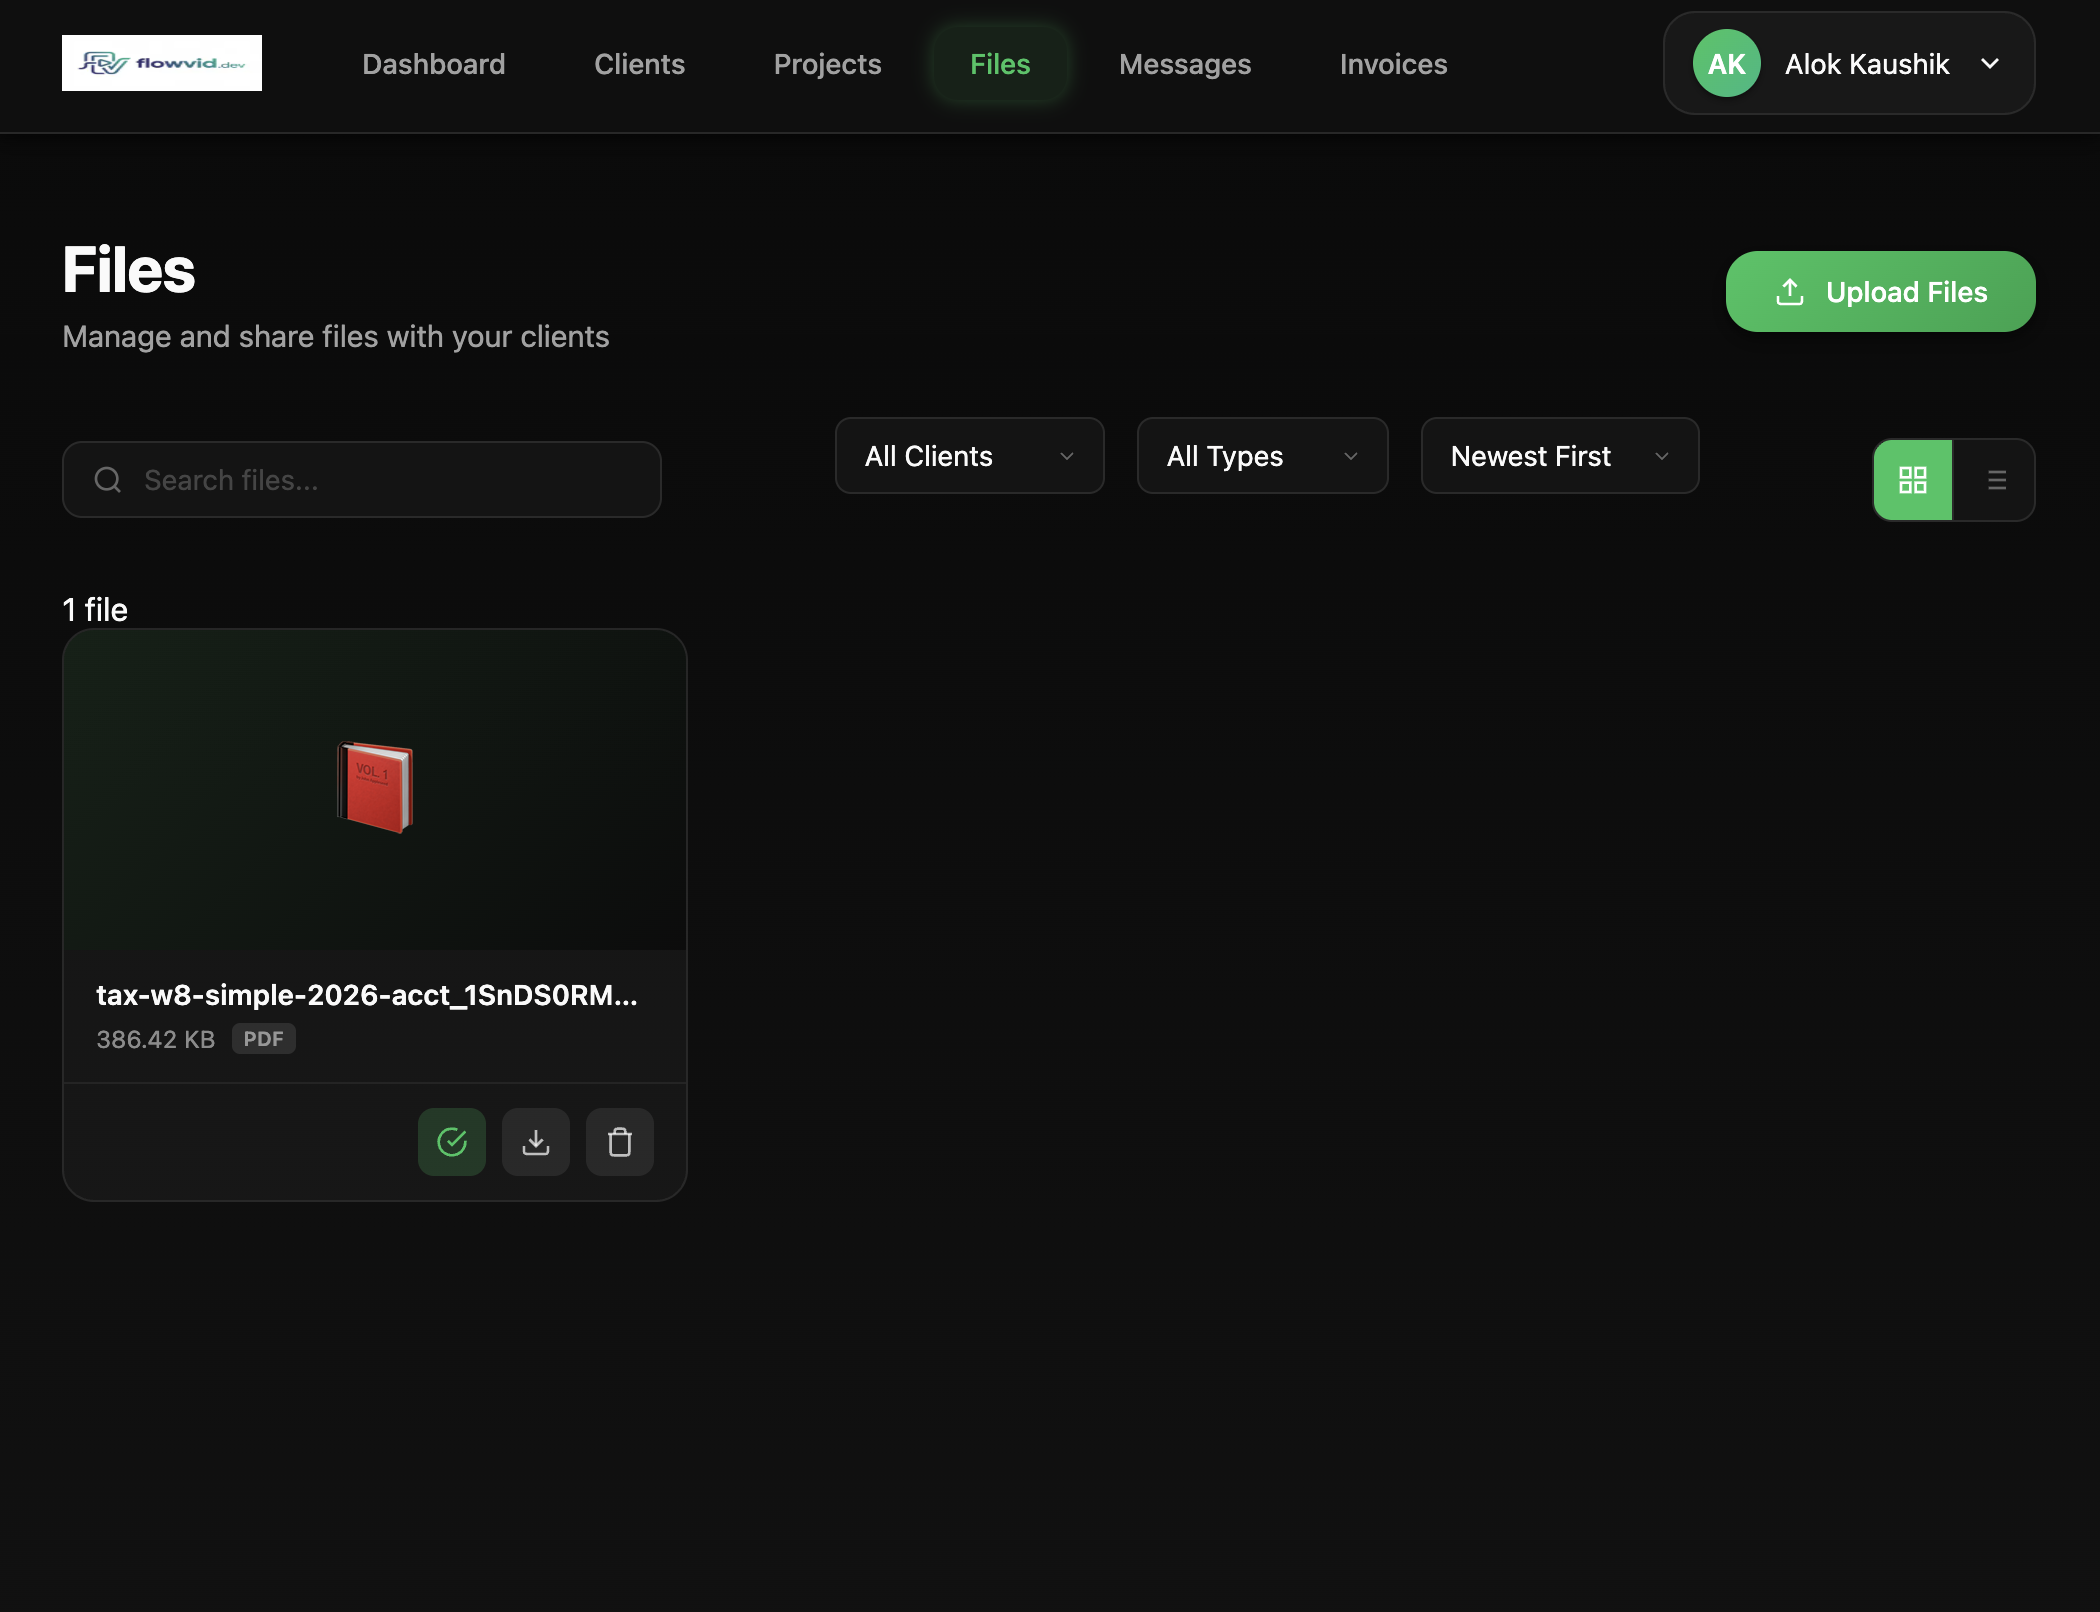Open the Newest First sort dropdown
This screenshot has height=1612, width=2100.
point(1558,456)
